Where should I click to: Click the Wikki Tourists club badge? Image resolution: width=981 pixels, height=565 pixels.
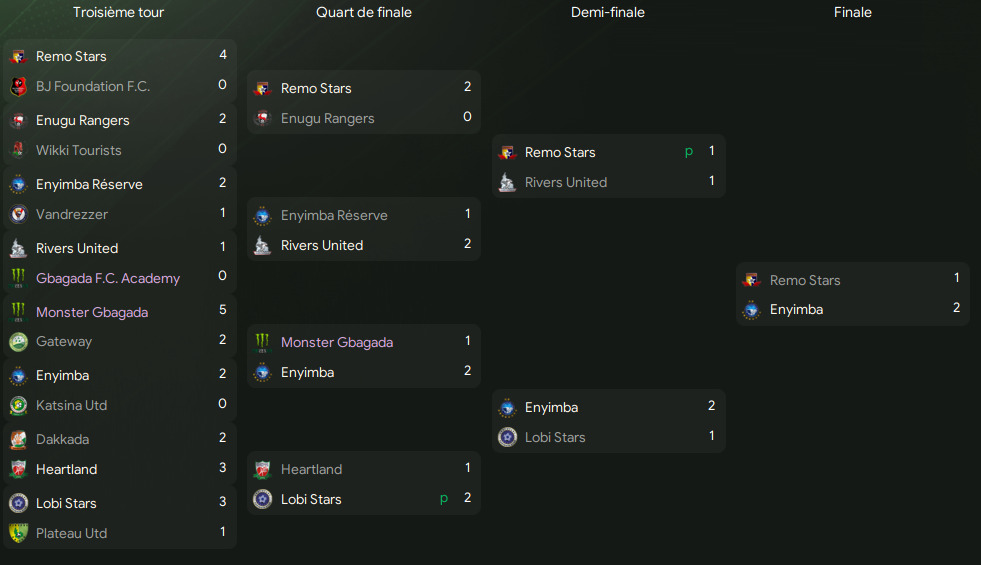tap(18, 150)
